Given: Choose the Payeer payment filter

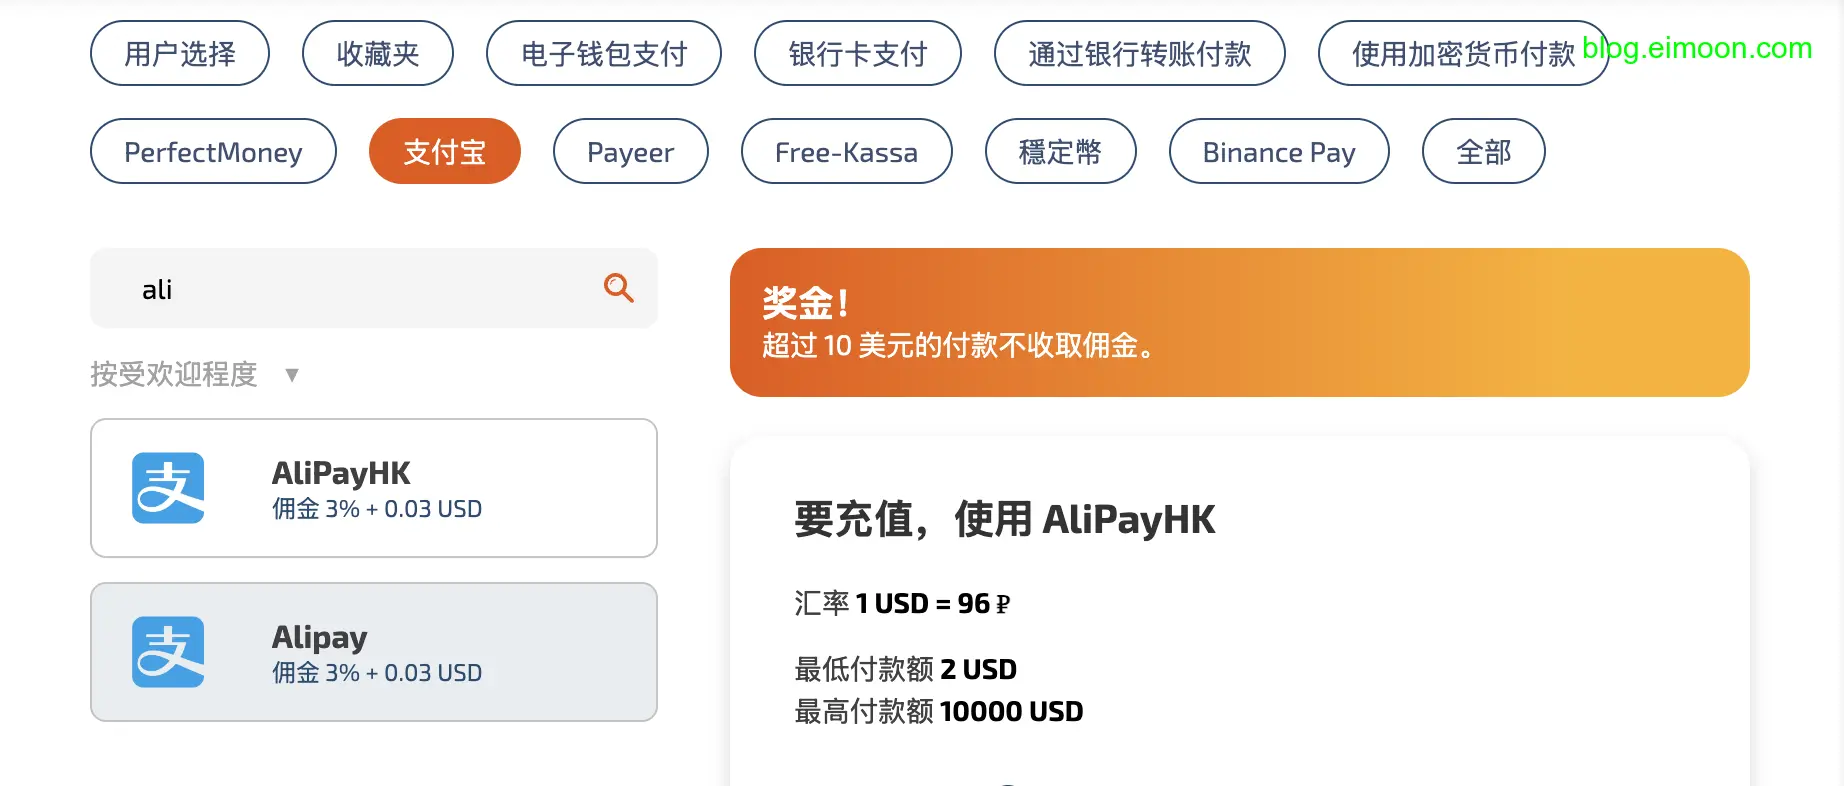Looking at the screenshot, I should 631,152.
